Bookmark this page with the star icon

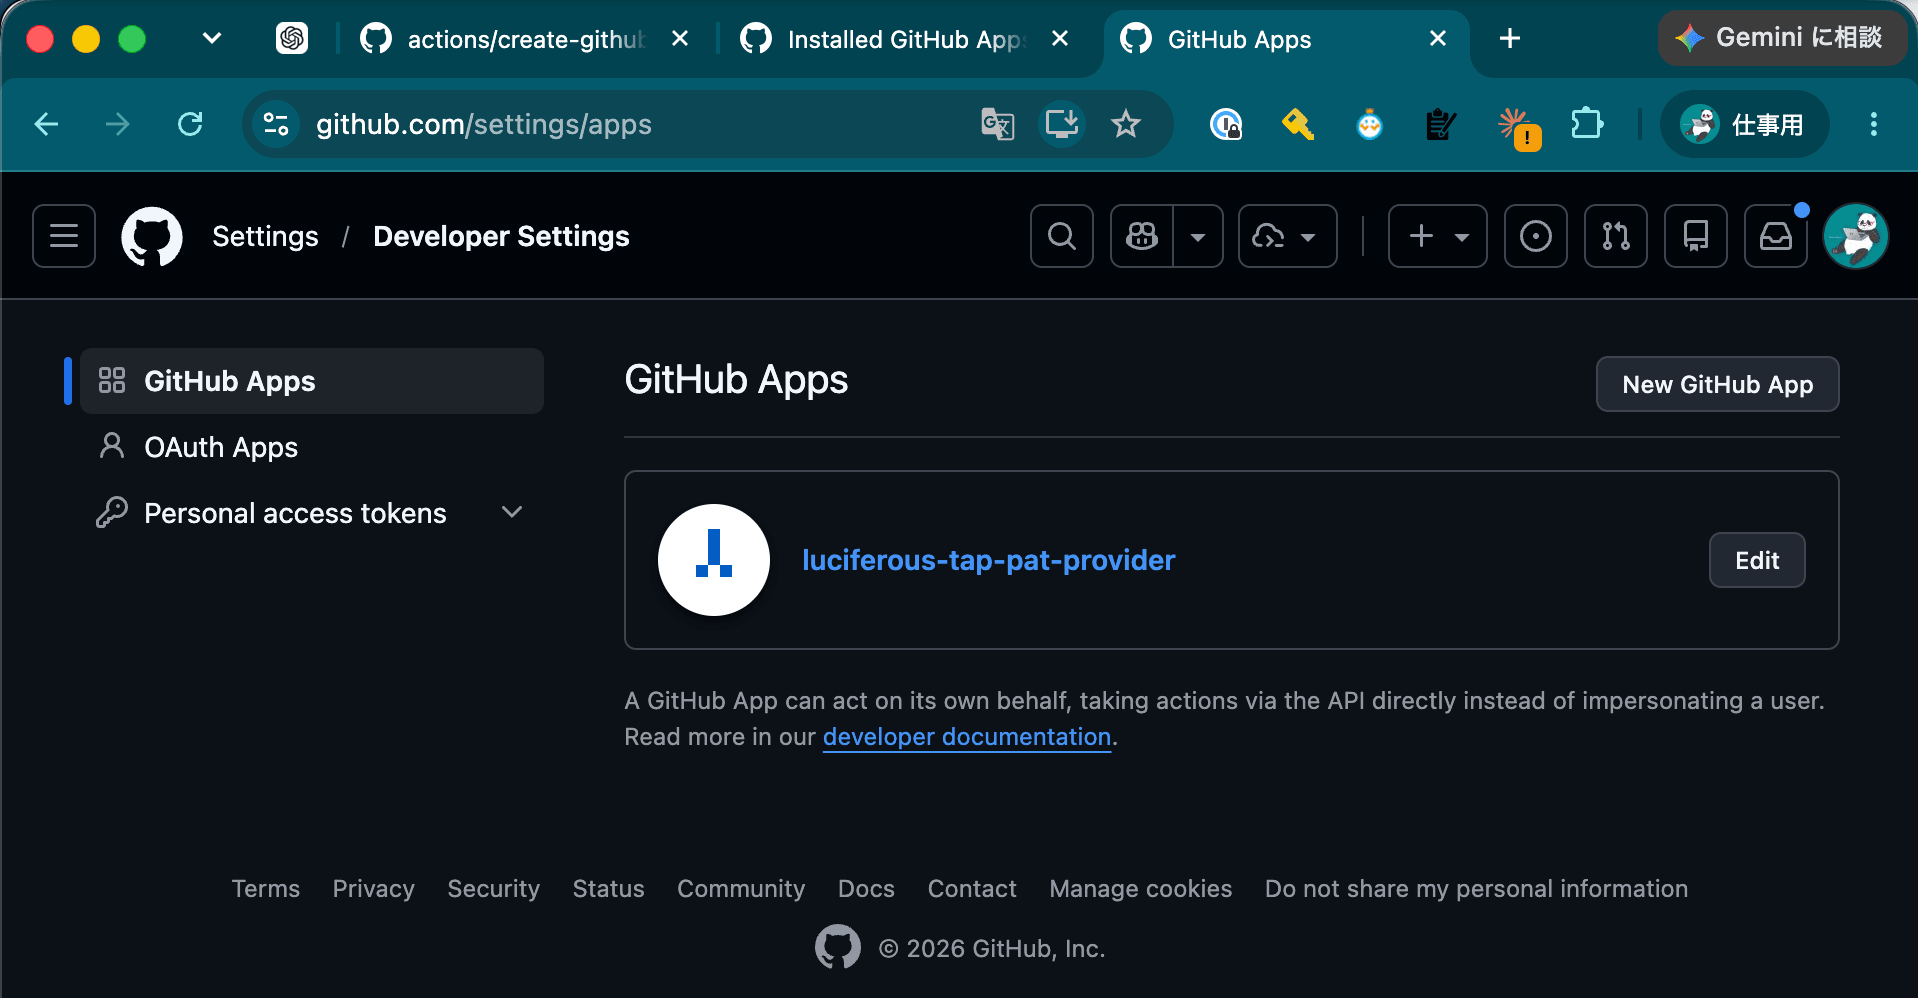point(1126,124)
